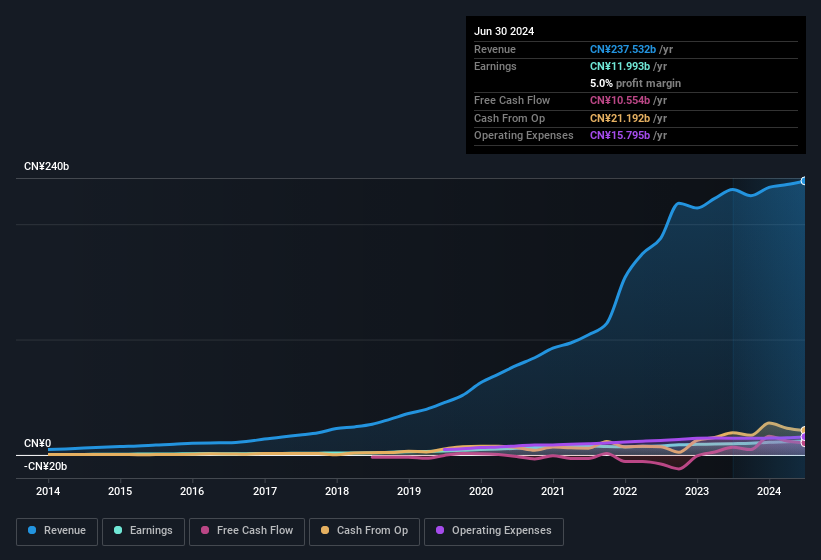Click the CN¥10.554b free cash flow value
Viewport: 821px width, 560px height.
click(620, 100)
